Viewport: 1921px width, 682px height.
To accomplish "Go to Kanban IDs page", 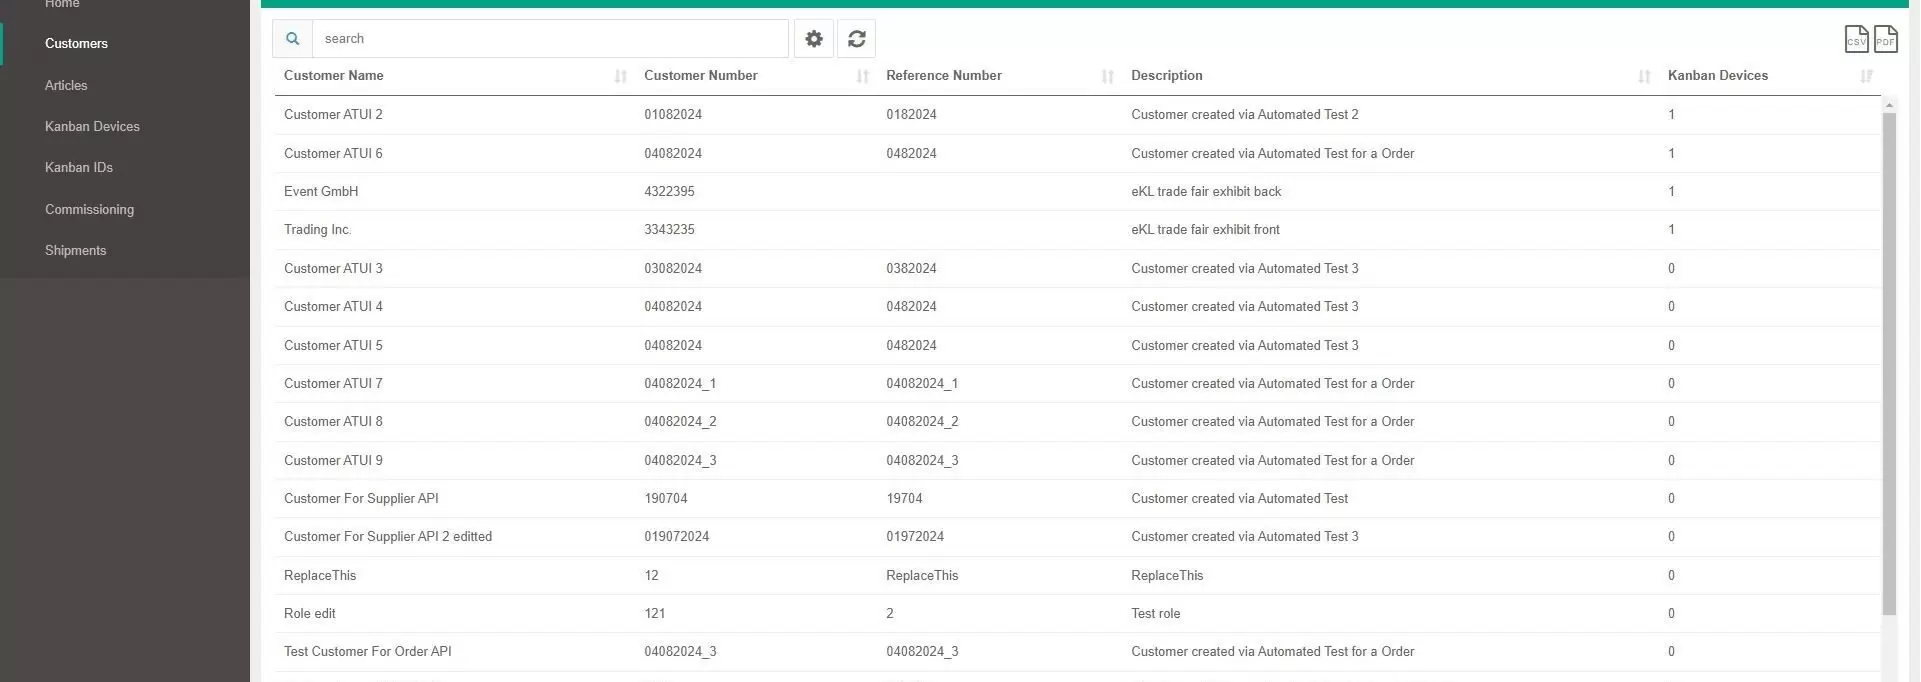I will tap(79, 168).
